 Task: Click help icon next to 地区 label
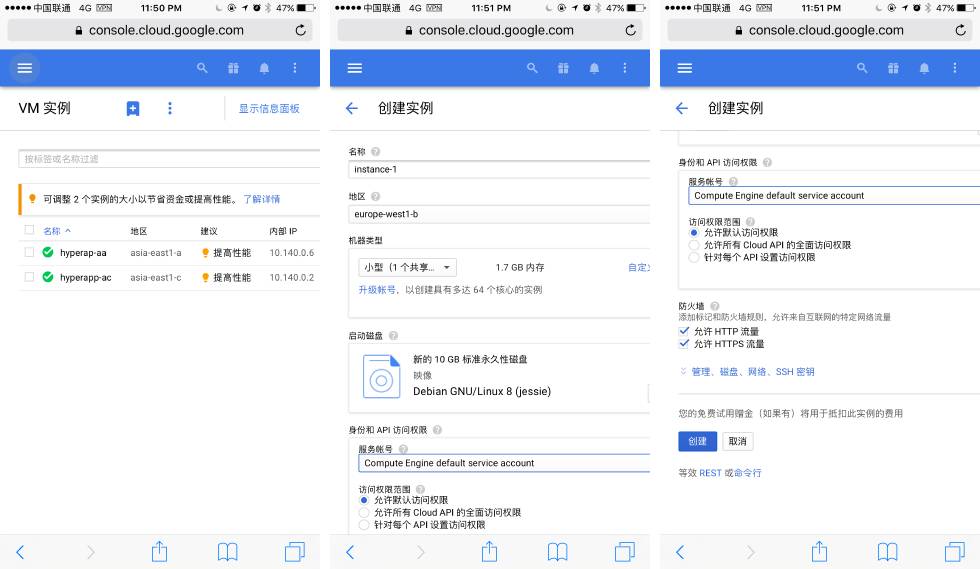376,196
